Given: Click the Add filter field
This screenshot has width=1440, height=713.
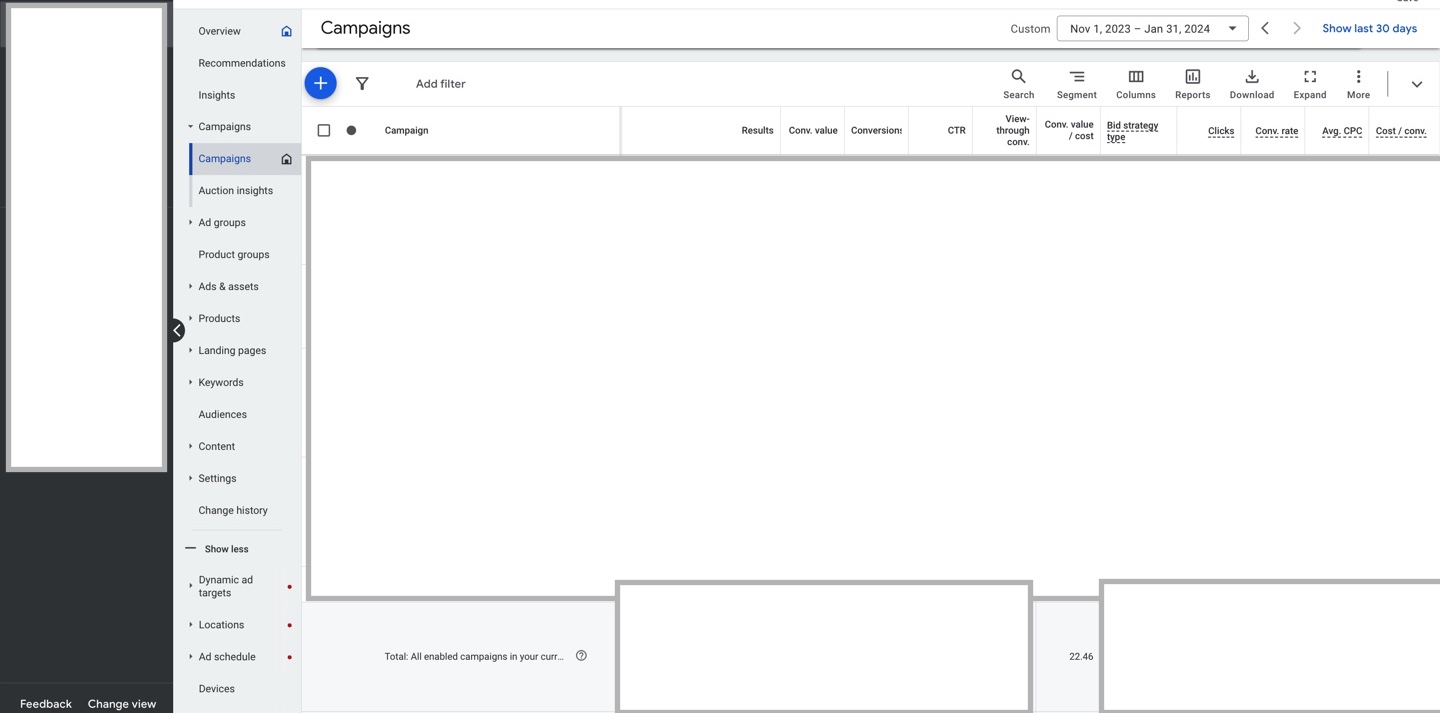Looking at the screenshot, I should [440, 84].
